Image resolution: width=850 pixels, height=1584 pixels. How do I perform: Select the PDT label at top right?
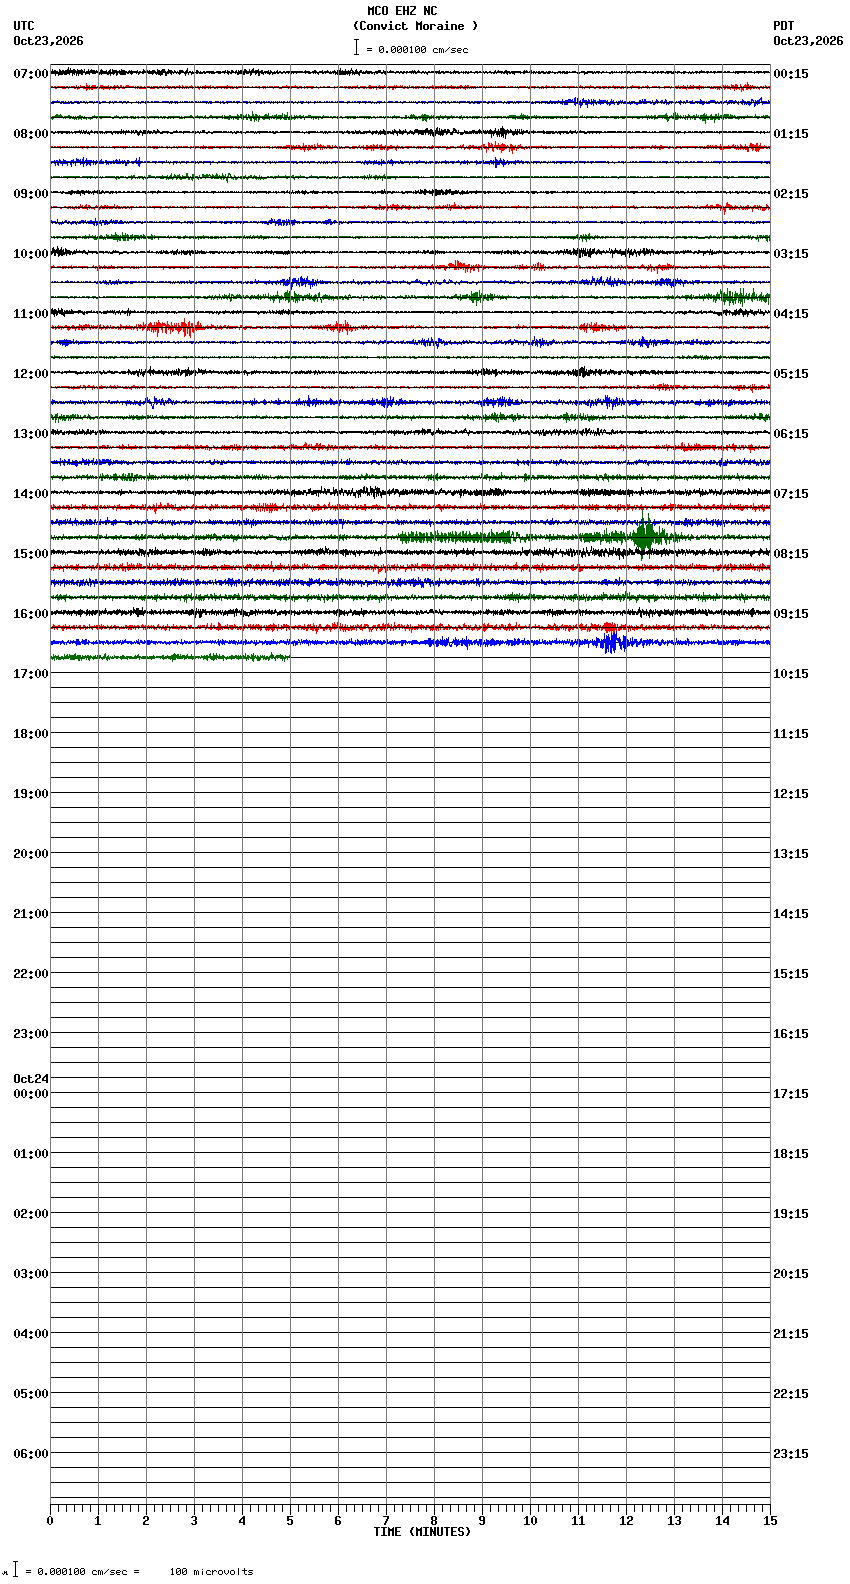click(x=783, y=26)
